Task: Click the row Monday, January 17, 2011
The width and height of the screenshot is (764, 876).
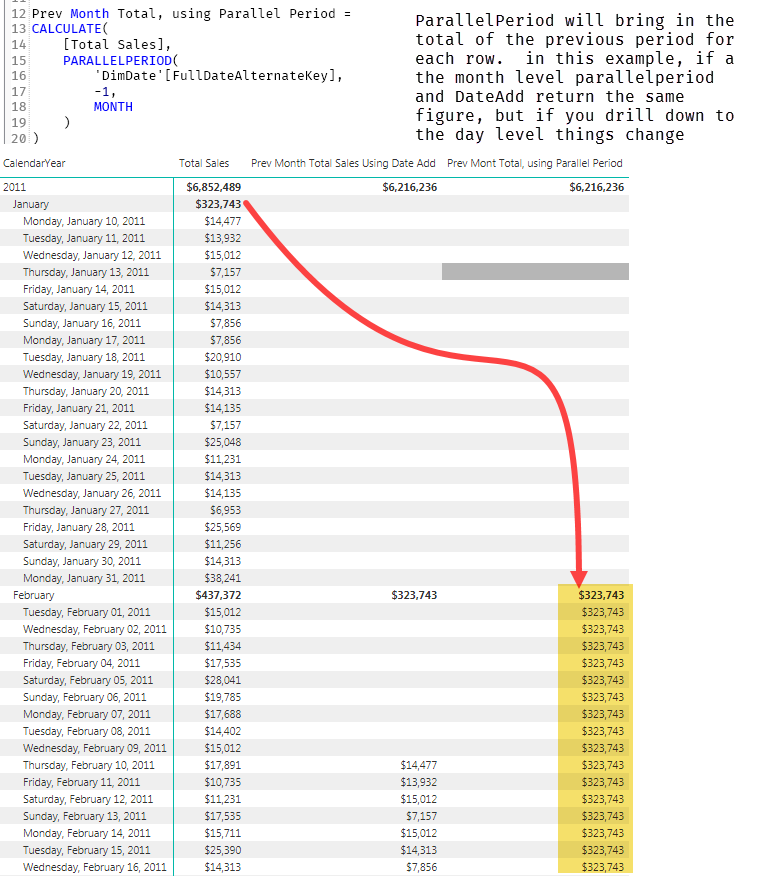Action: pos(314,340)
